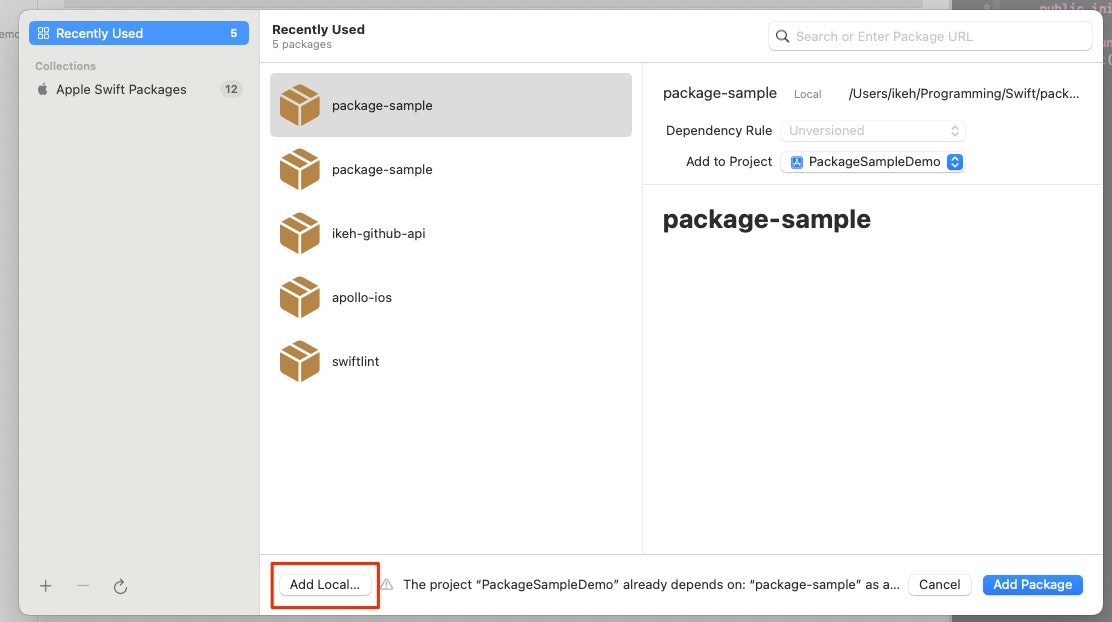
Task: Refresh package collections with circular arrow
Action: (x=121, y=587)
